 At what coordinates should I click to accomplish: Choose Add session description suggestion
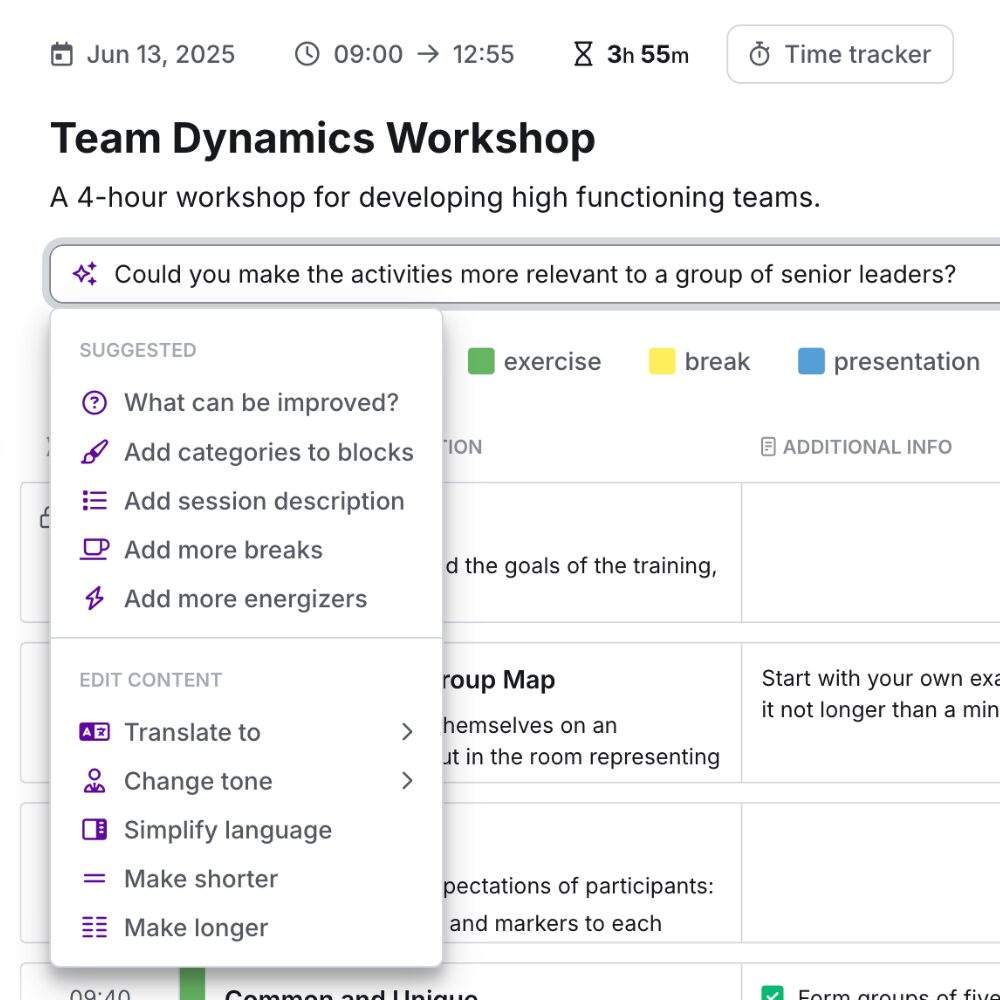pyautogui.click(x=263, y=501)
